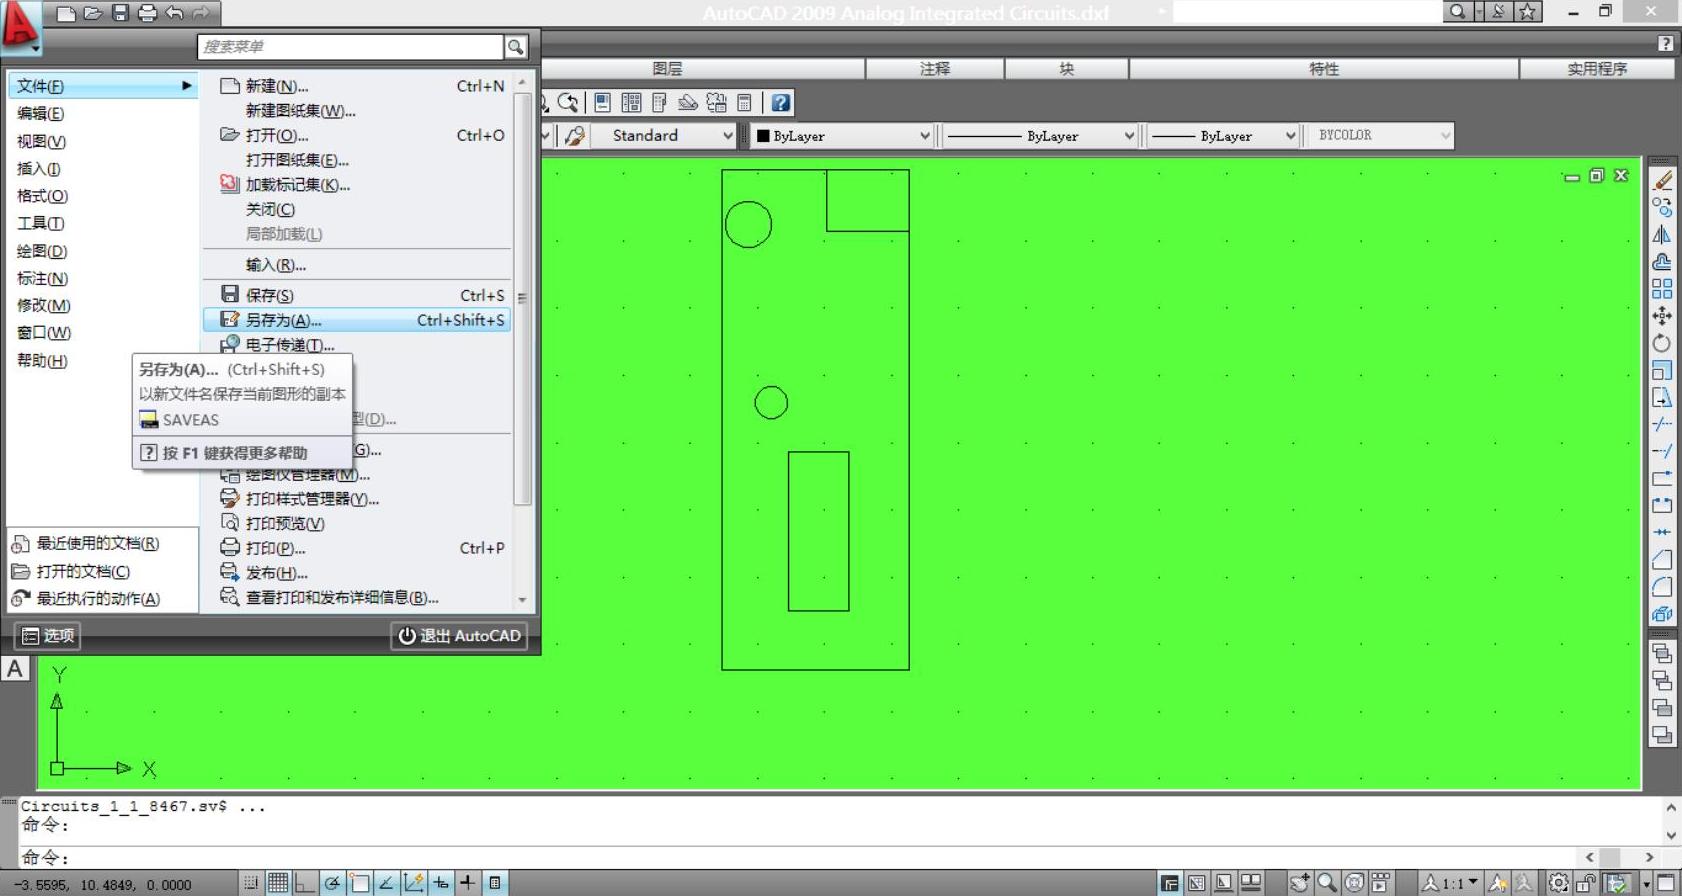Viewport: 1682px width, 896px height.
Task: Click 按 F1 键获得更多帮助 in the tooltip
Action: tap(235, 453)
